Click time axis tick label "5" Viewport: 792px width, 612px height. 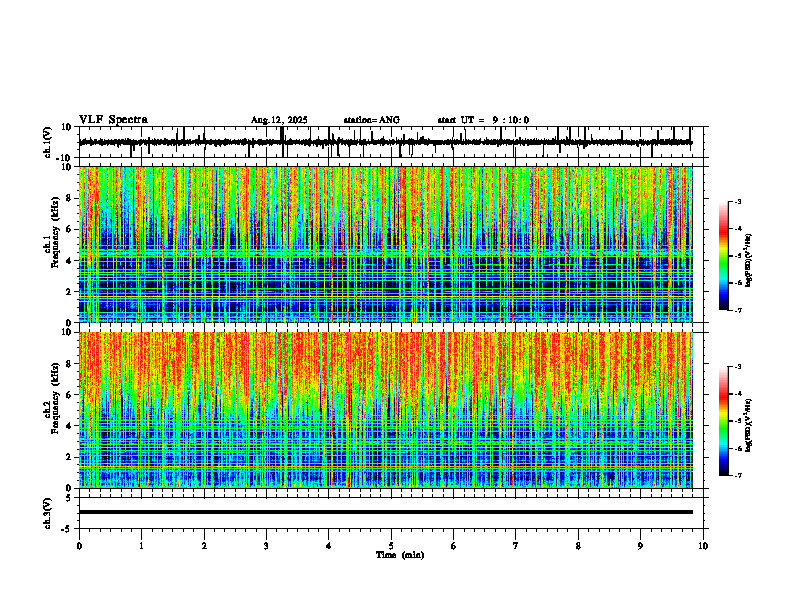pos(391,546)
